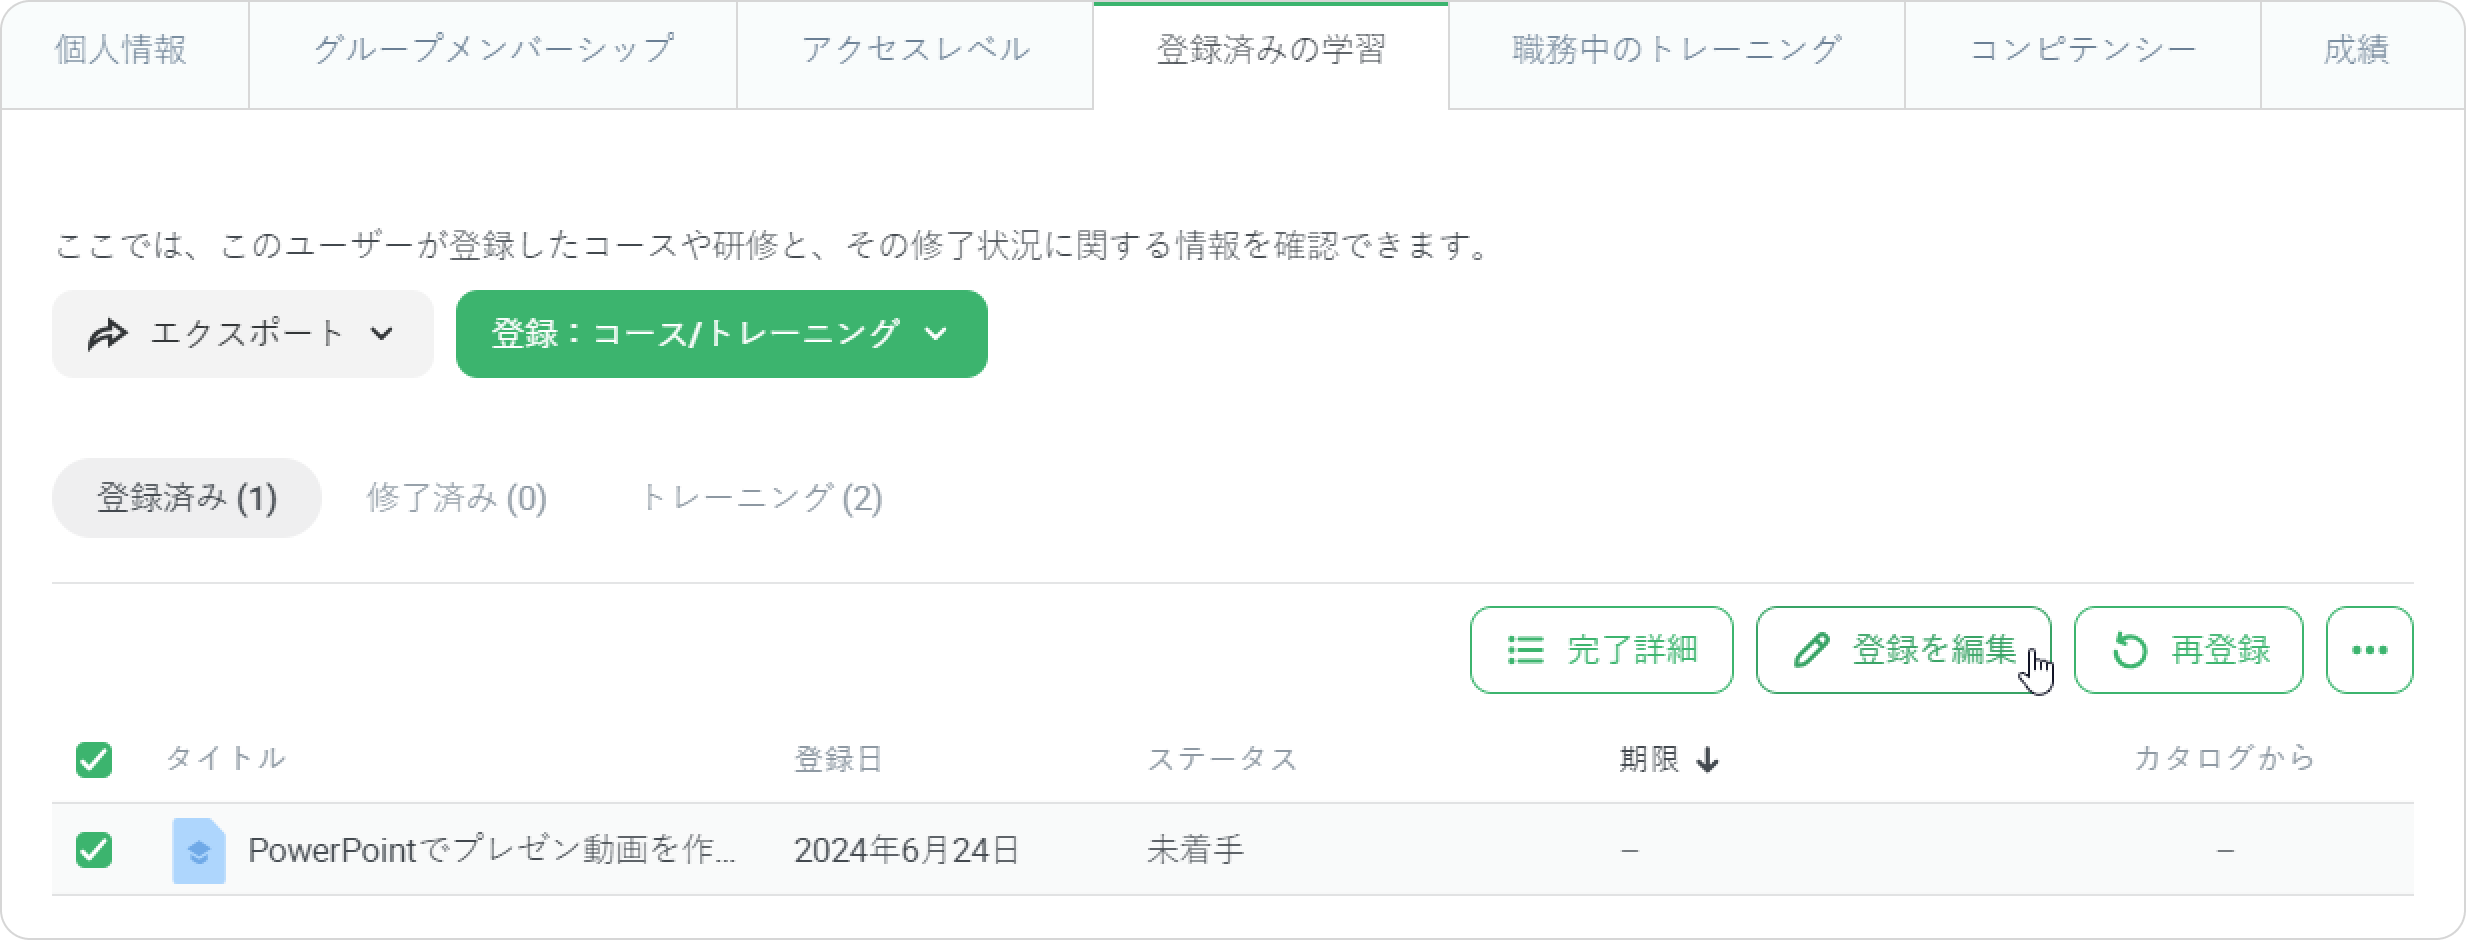The image size is (2466, 940).
Task: Show the 修了済み (0) list
Action: (456, 498)
